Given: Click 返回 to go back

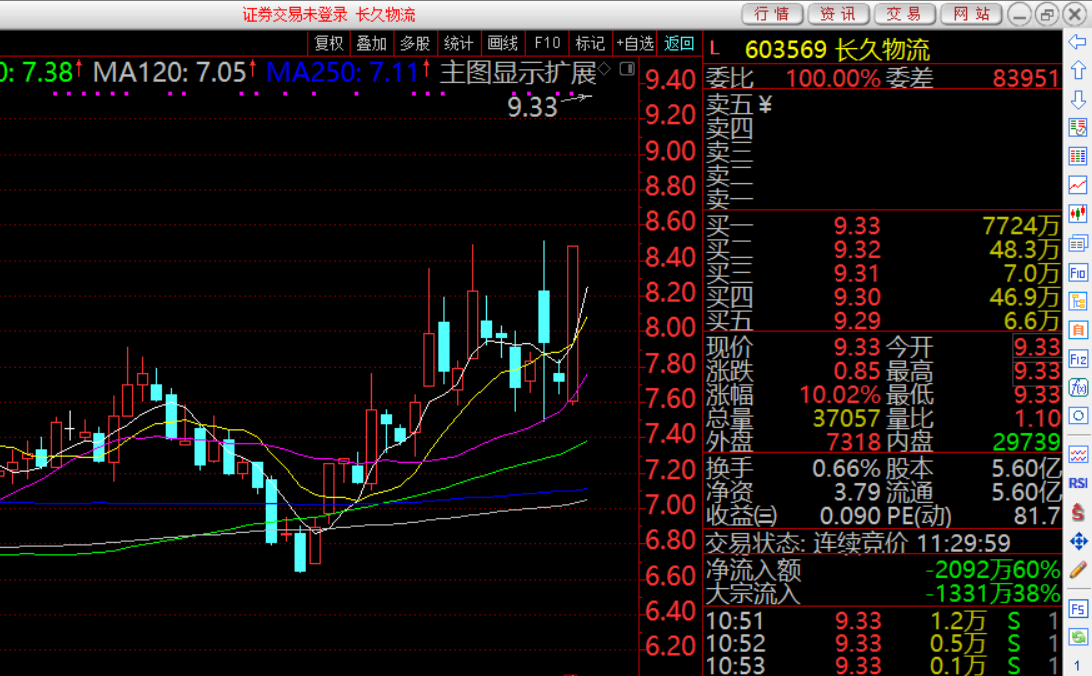Looking at the screenshot, I should coord(679,43).
